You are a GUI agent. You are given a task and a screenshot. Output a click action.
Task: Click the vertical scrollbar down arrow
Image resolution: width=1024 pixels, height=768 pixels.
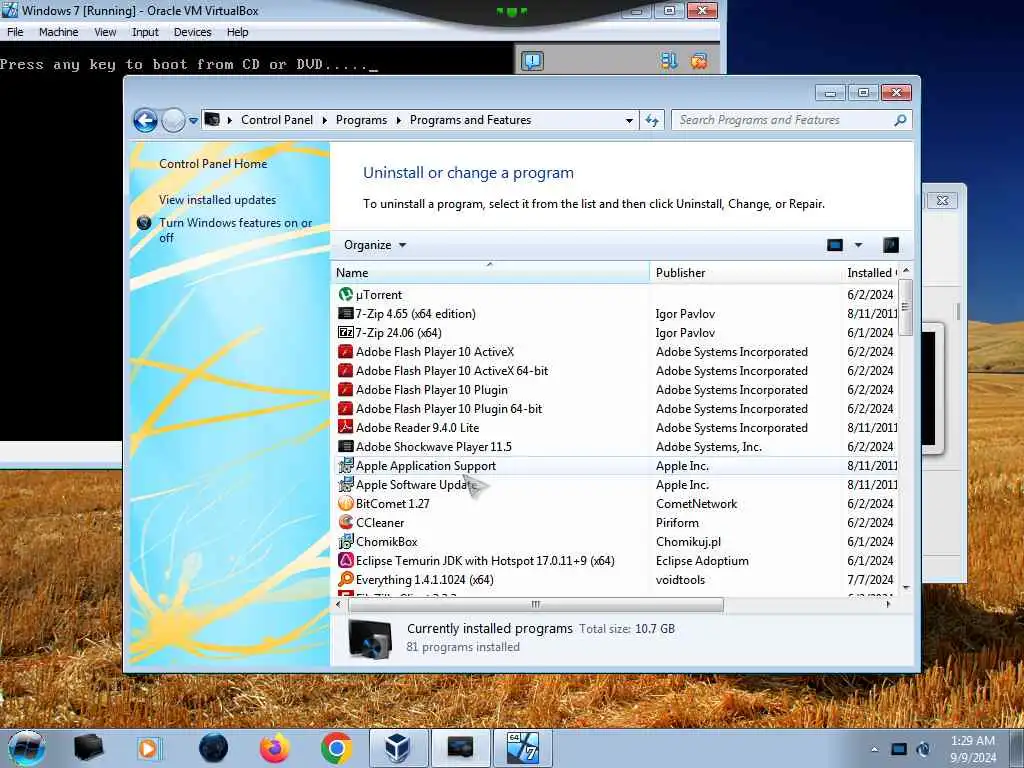tap(906, 588)
